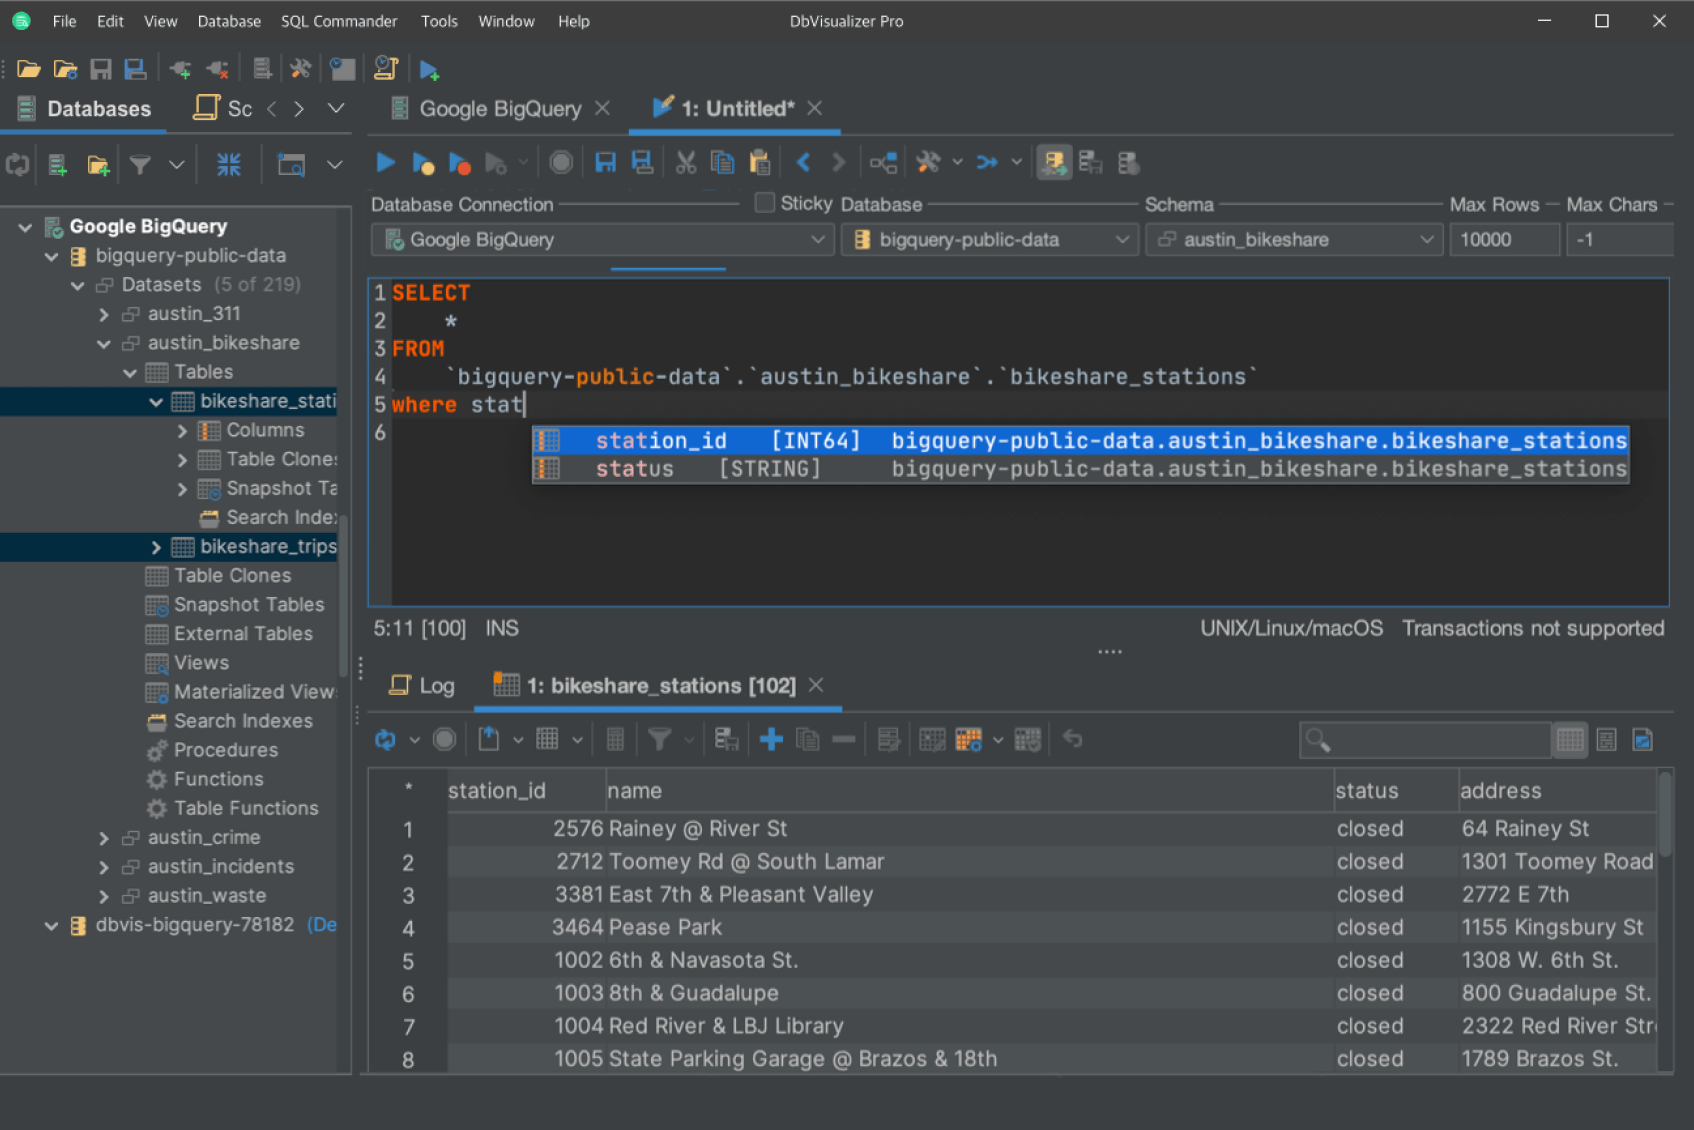Viewport: 1694px width, 1130px height.
Task: Select the Procedures node in the tree
Action: (x=226, y=750)
